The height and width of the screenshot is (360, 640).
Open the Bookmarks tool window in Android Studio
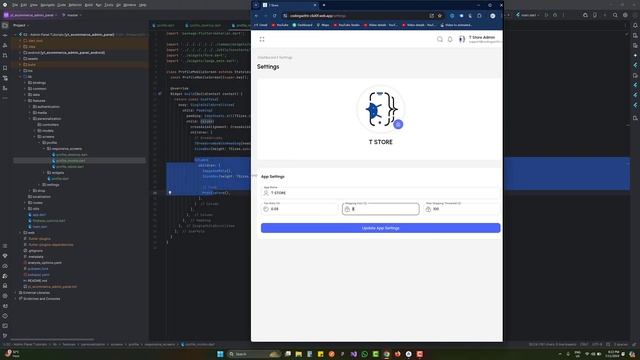(x=5, y=68)
